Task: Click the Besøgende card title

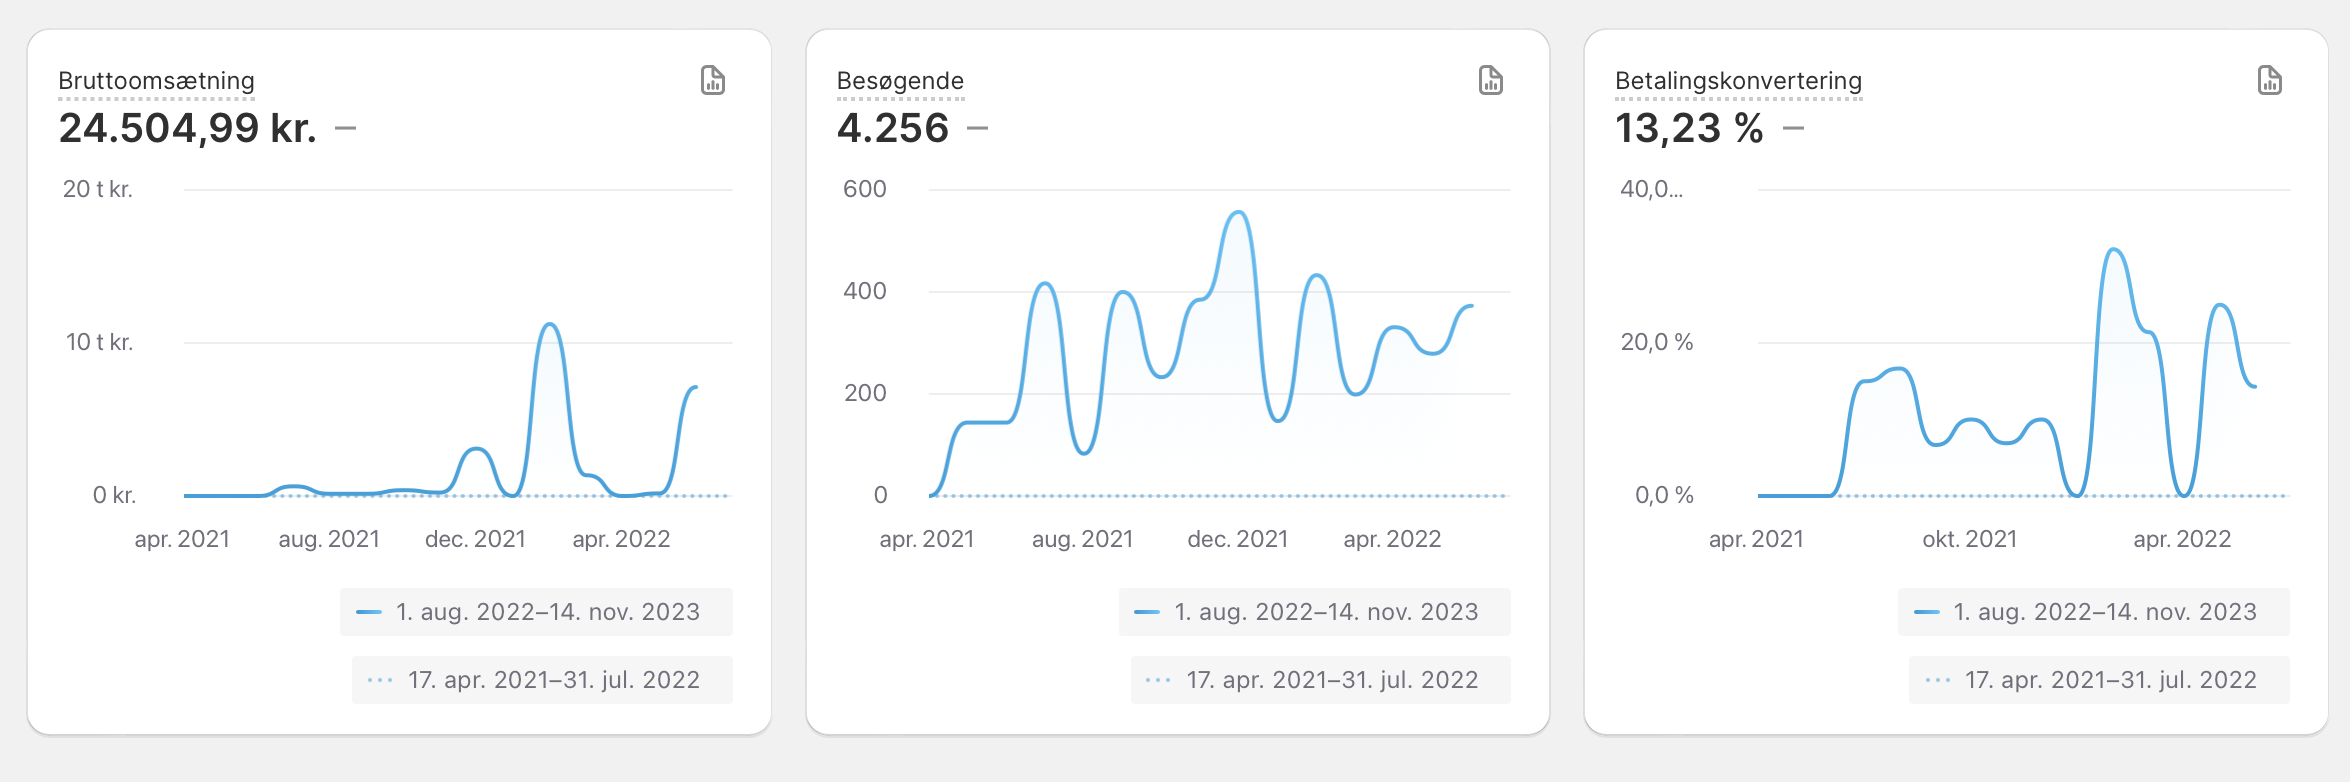Action: click(900, 81)
